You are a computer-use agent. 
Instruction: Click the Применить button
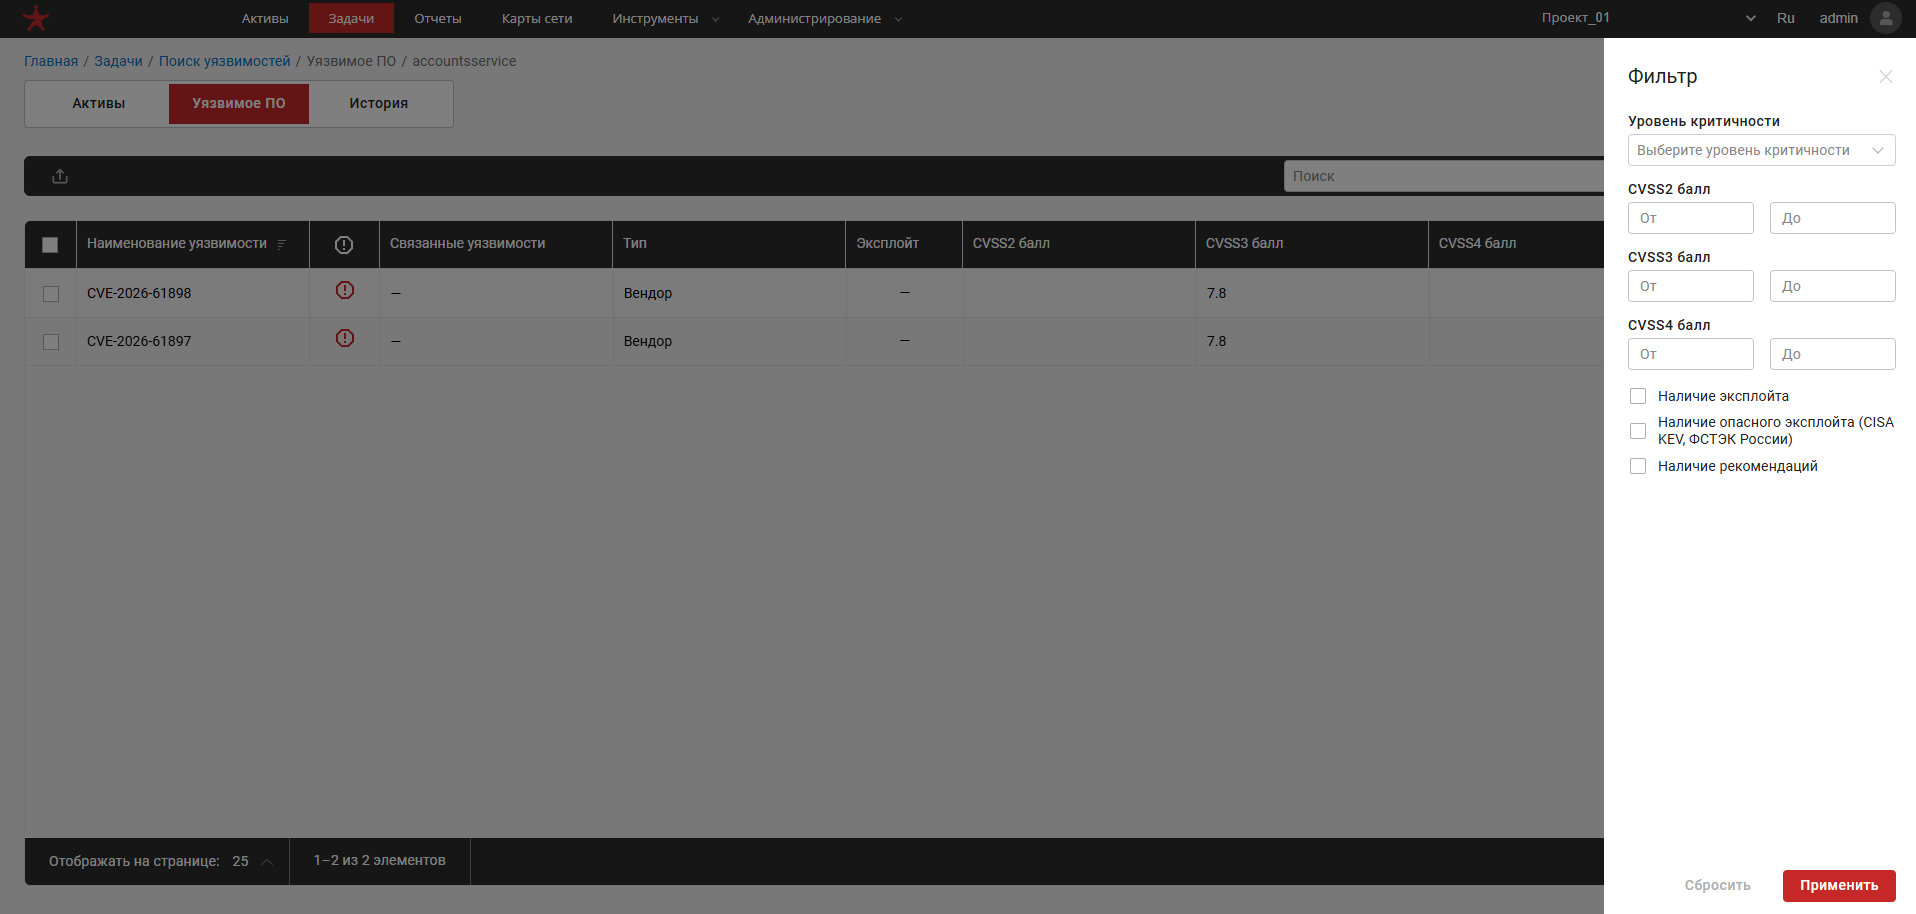coord(1839,885)
